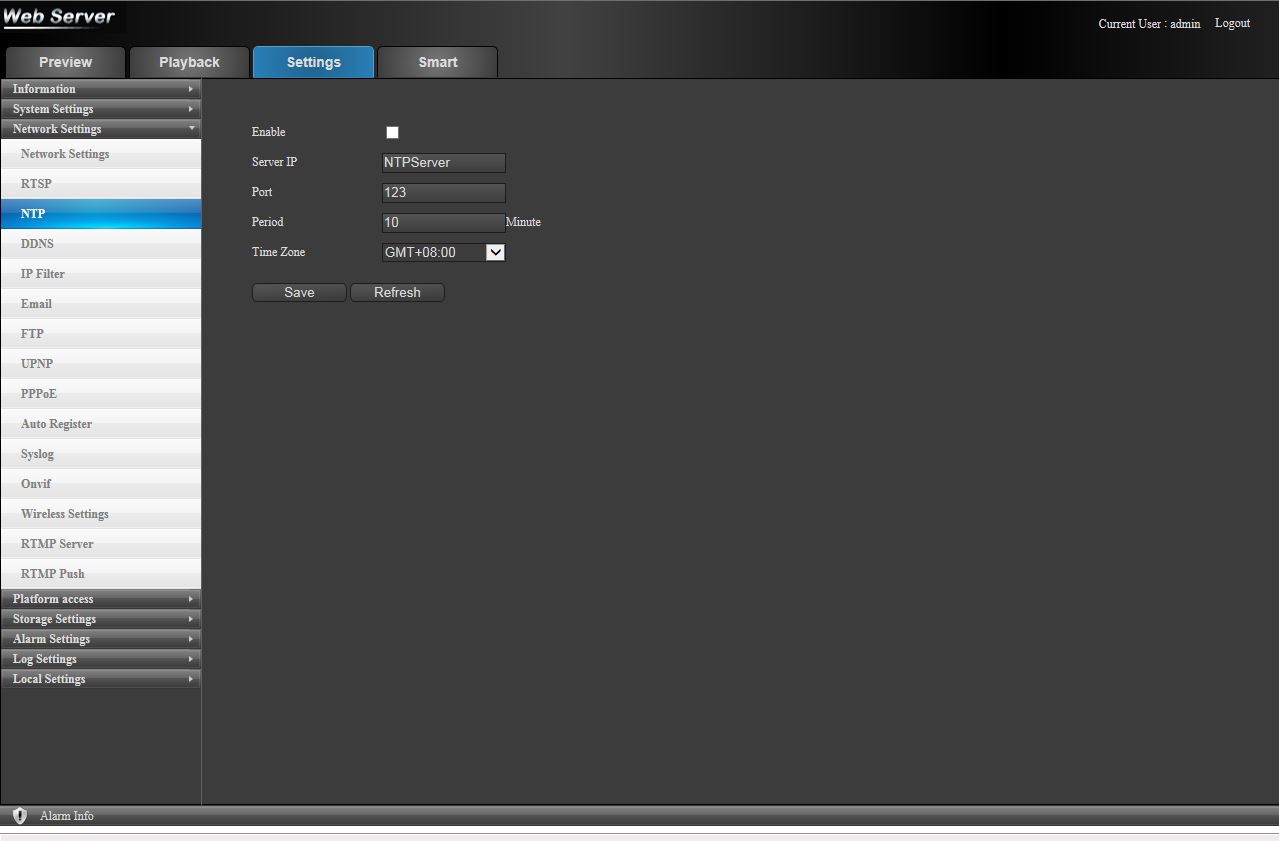The height and width of the screenshot is (841, 1279).
Task: Expand the Storage Settings section
Action: coord(100,619)
